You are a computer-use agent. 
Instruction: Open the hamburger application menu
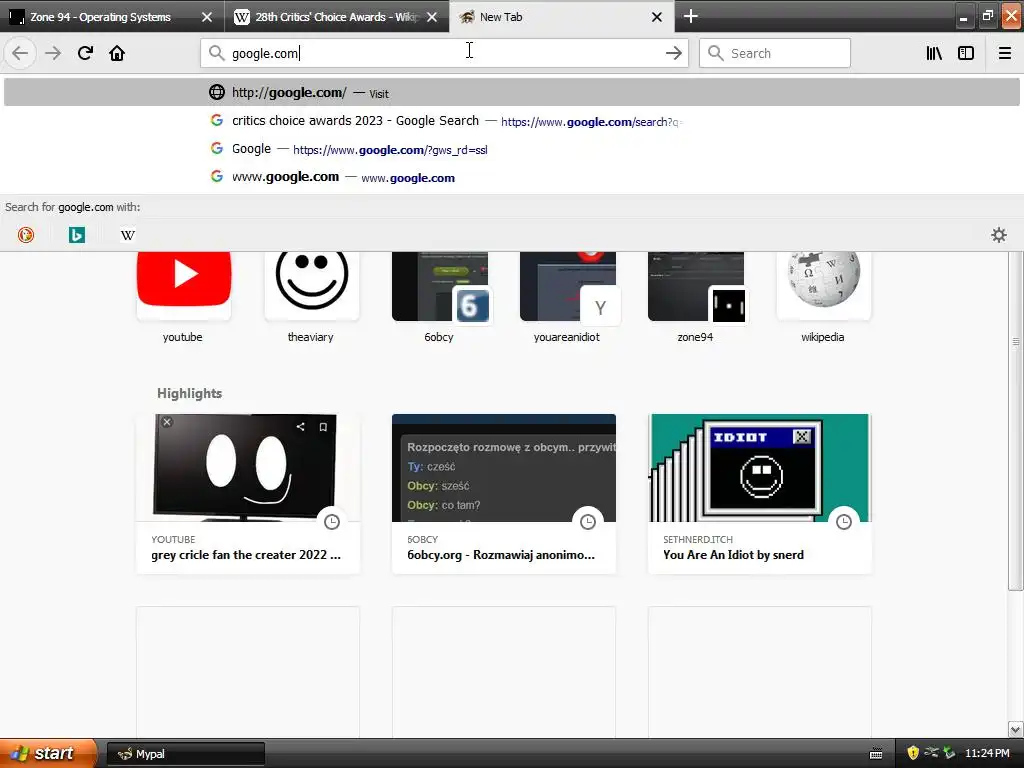coord(1004,53)
